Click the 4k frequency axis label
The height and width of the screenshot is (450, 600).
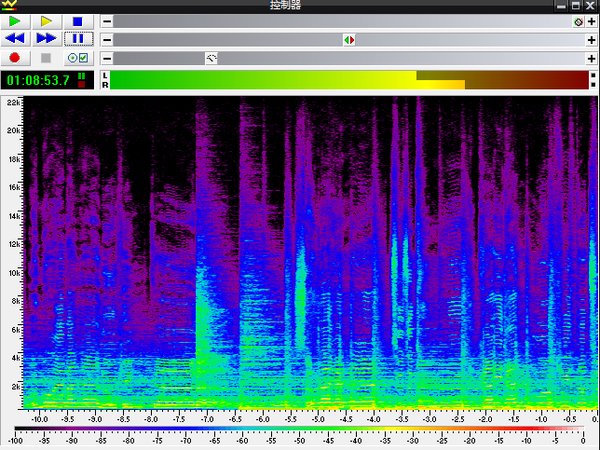click(16, 359)
